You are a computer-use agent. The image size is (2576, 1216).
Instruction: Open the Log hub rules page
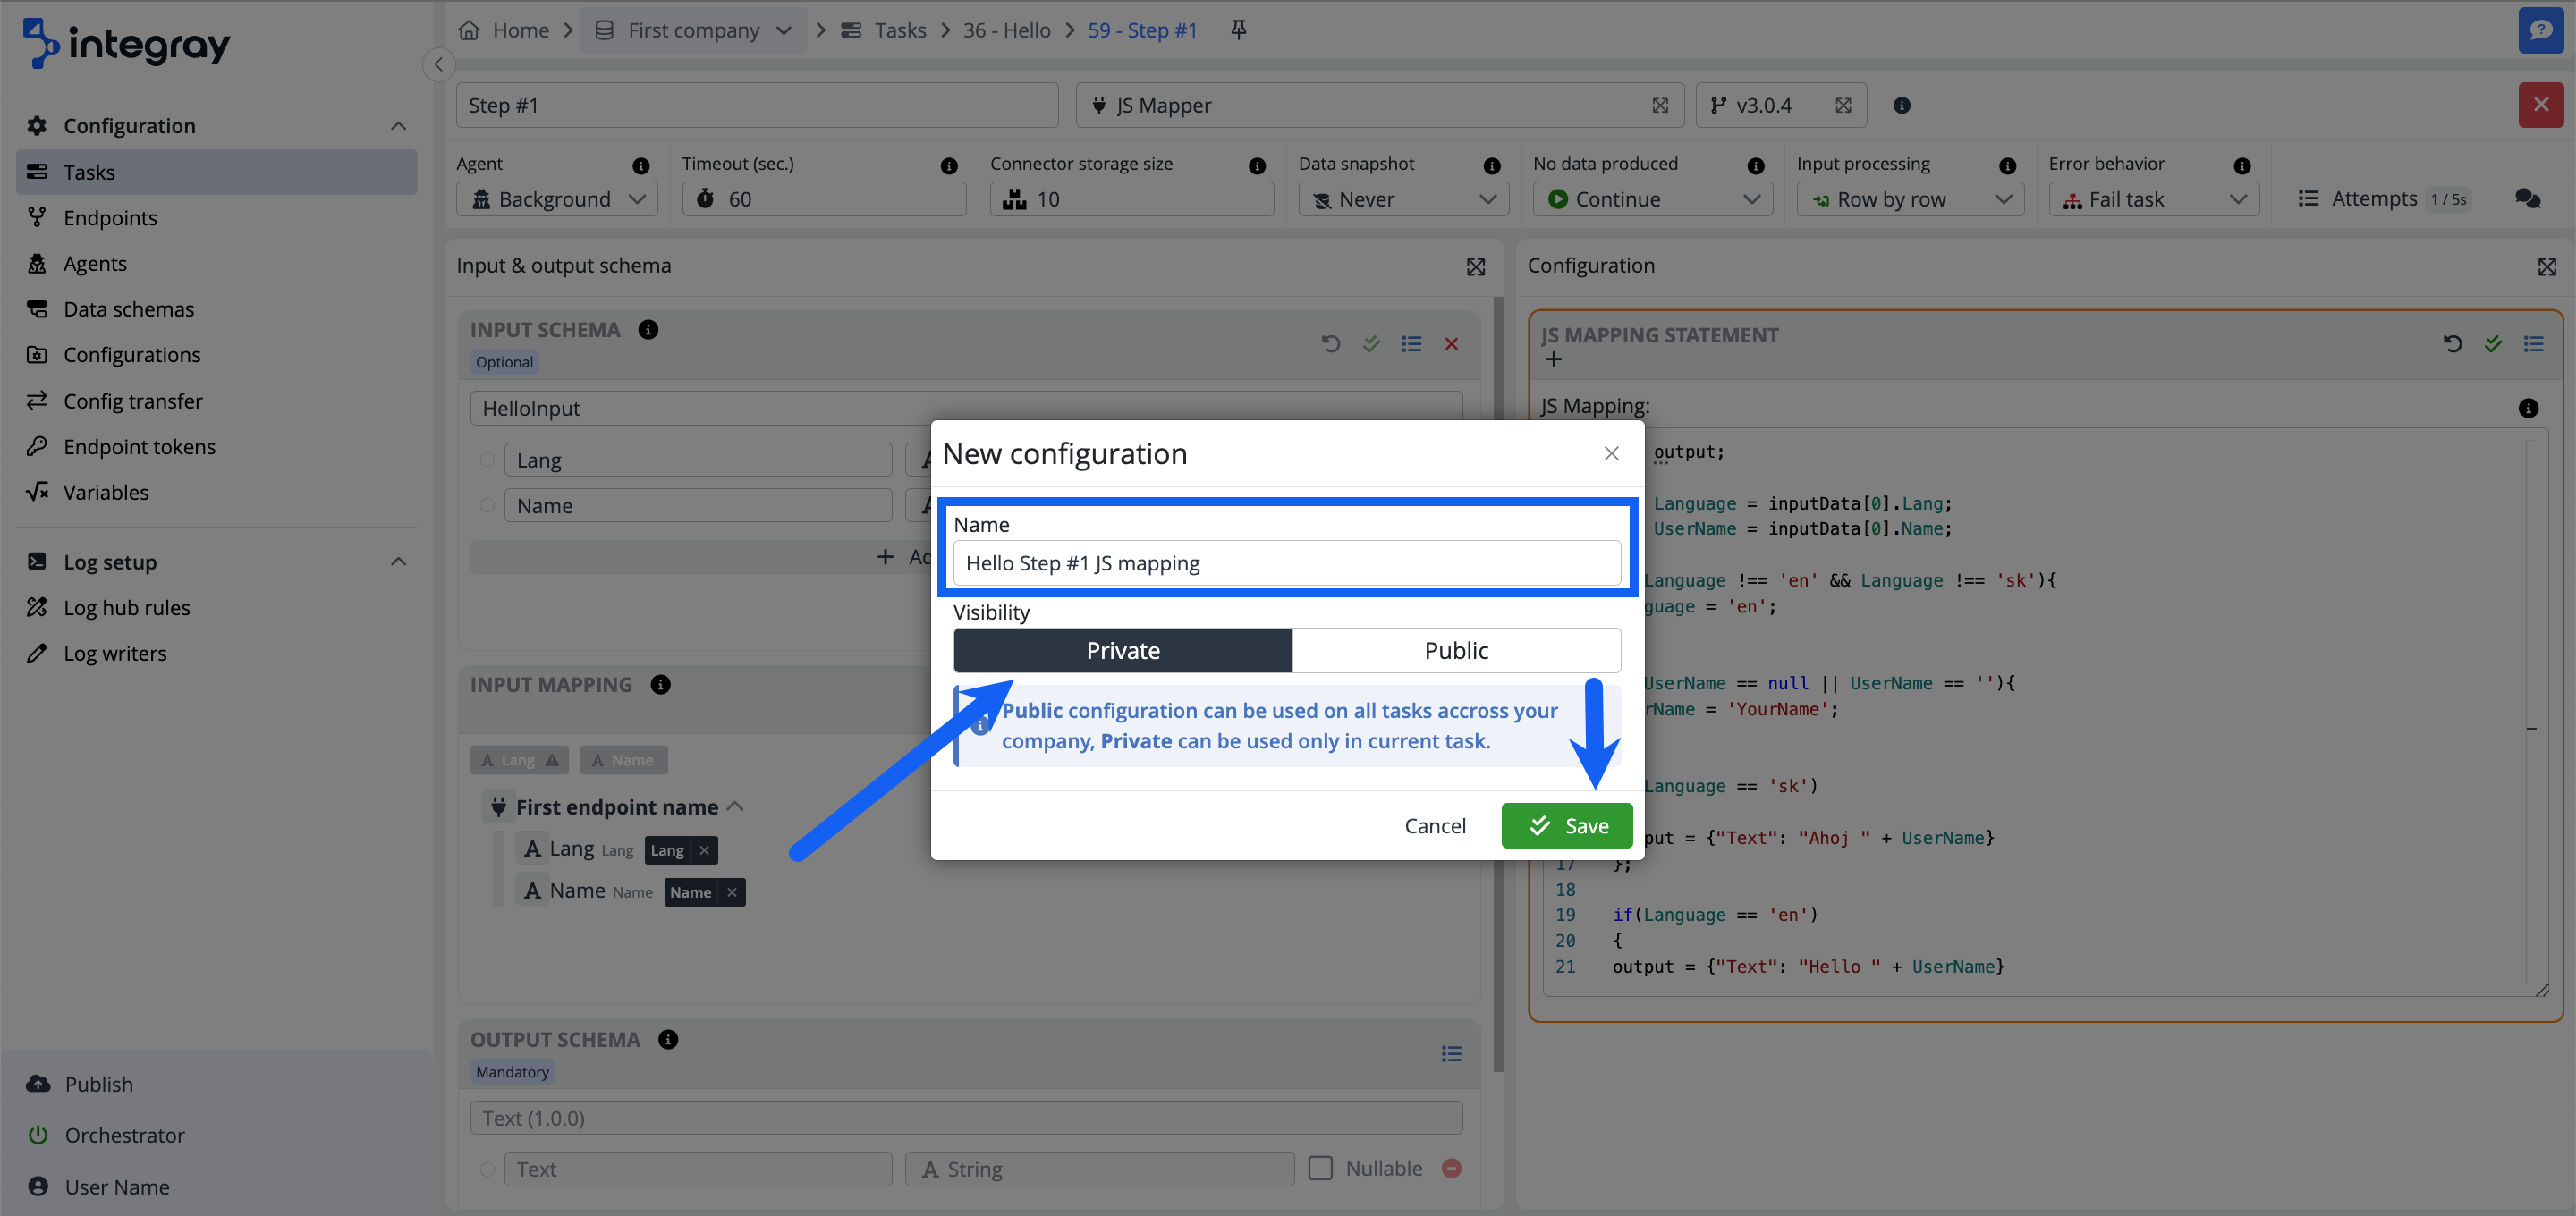(126, 607)
